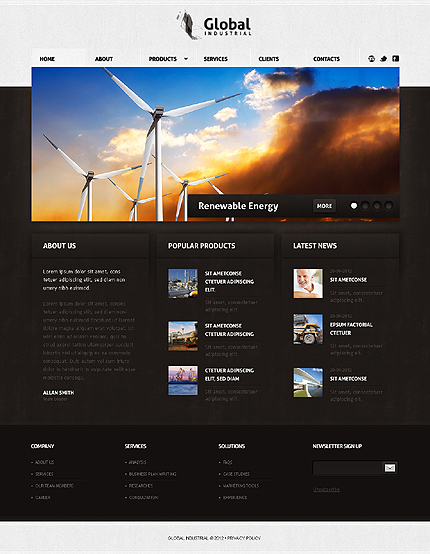Screen dimensions: 430x554
Task: Click the More button on slider
Action: pos(324,206)
